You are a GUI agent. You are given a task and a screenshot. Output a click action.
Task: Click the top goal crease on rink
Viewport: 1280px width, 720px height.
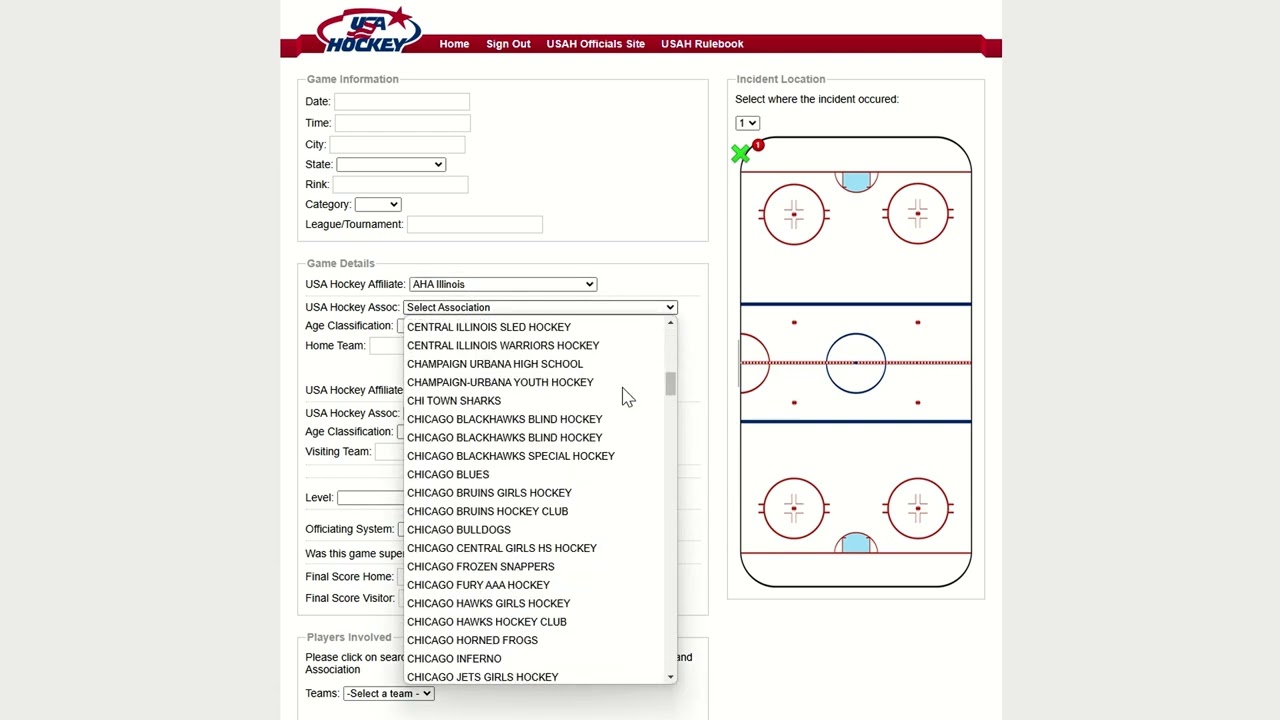click(856, 181)
